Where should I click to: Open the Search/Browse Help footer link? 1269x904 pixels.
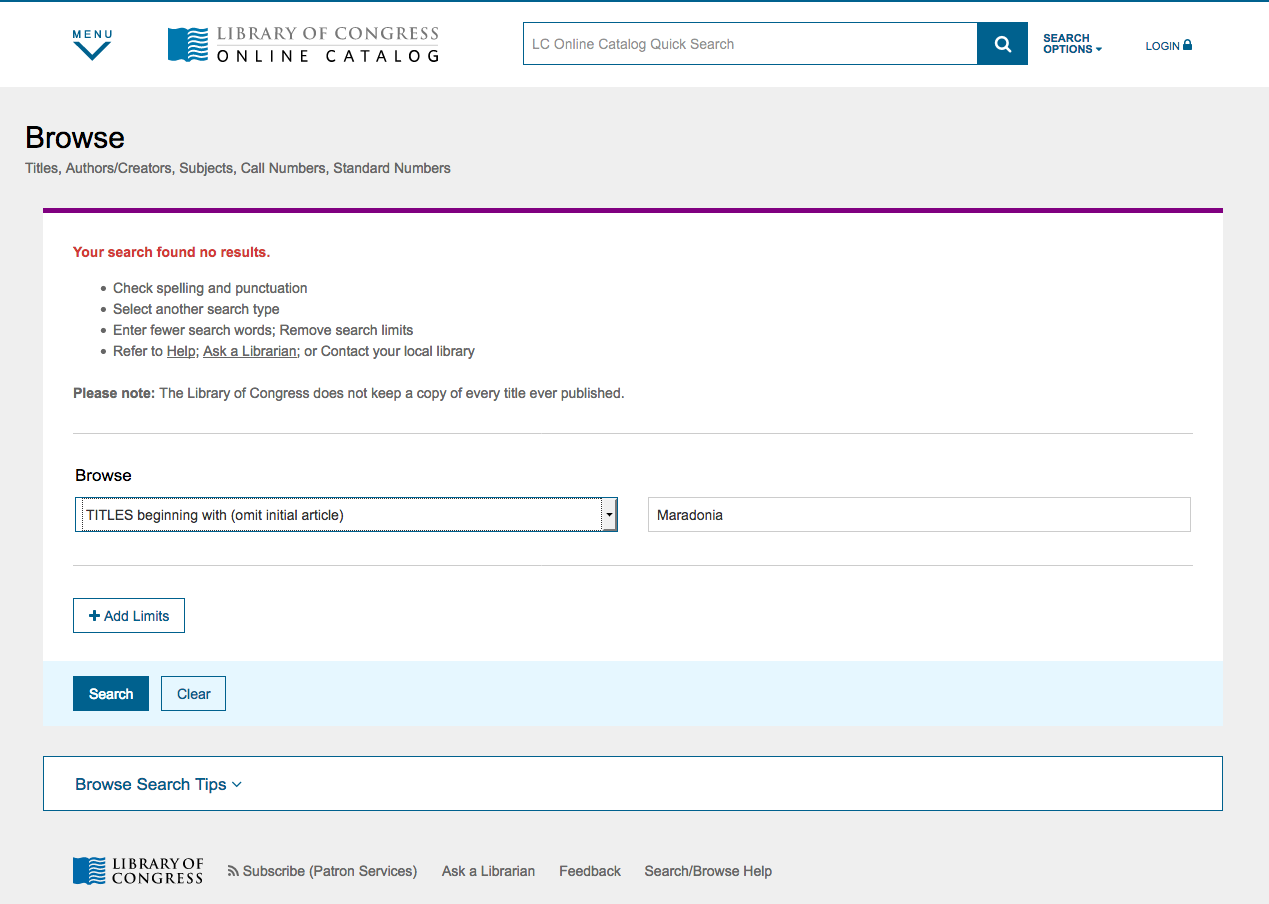[x=708, y=871]
